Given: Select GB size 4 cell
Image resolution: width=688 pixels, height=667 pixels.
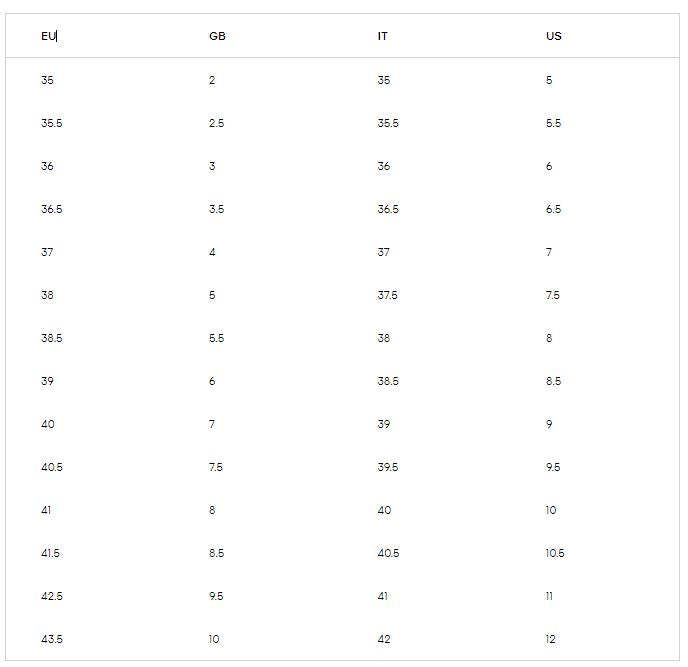Looking at the screenshot, I should pos(212,252).
